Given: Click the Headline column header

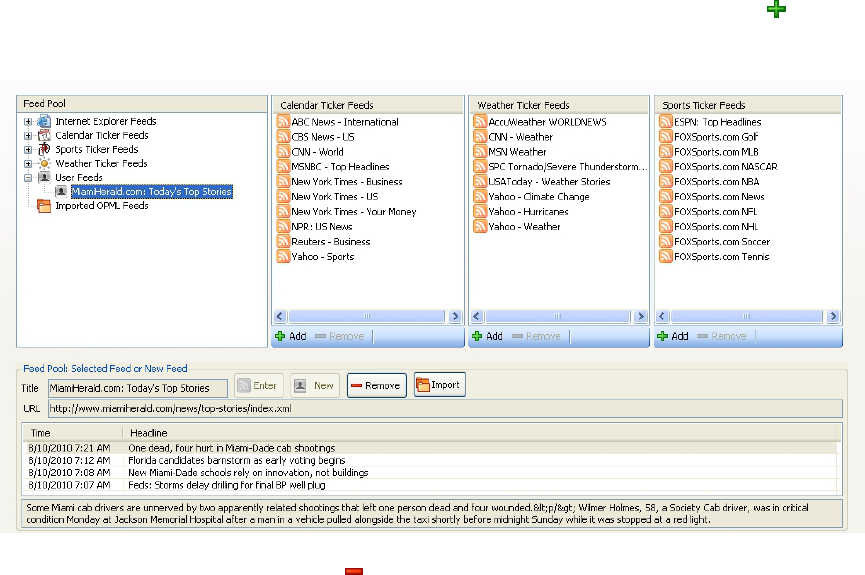Looking at the screenshot, I should click(481, 433).
